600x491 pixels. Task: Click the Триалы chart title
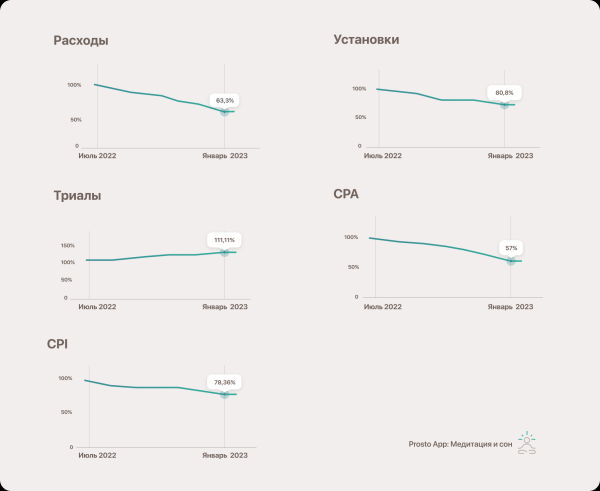pos(77,196)
